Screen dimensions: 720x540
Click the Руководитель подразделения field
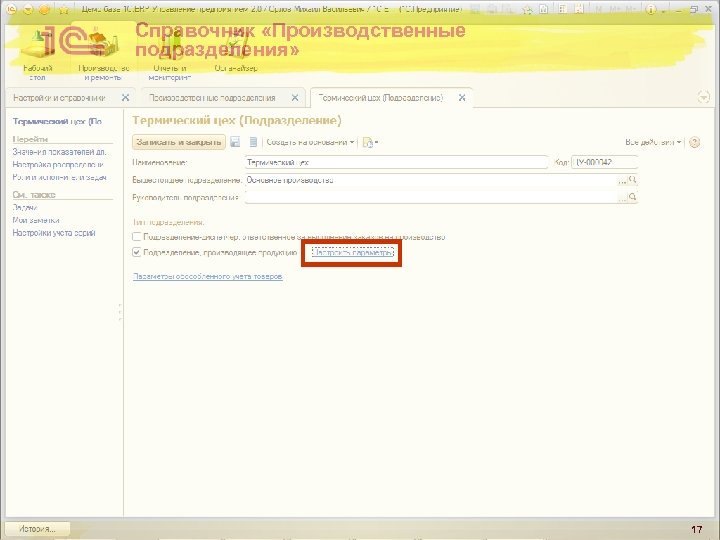point(431,197)
